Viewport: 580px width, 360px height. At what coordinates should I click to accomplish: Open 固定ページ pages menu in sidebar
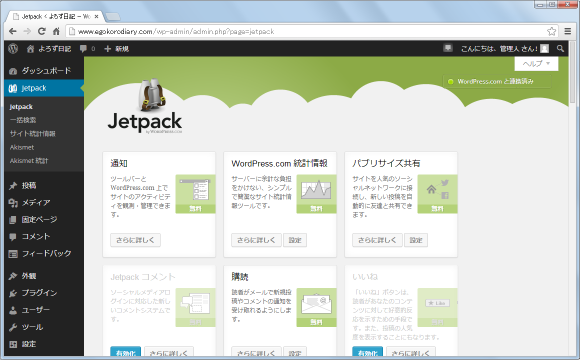(44, 219)
